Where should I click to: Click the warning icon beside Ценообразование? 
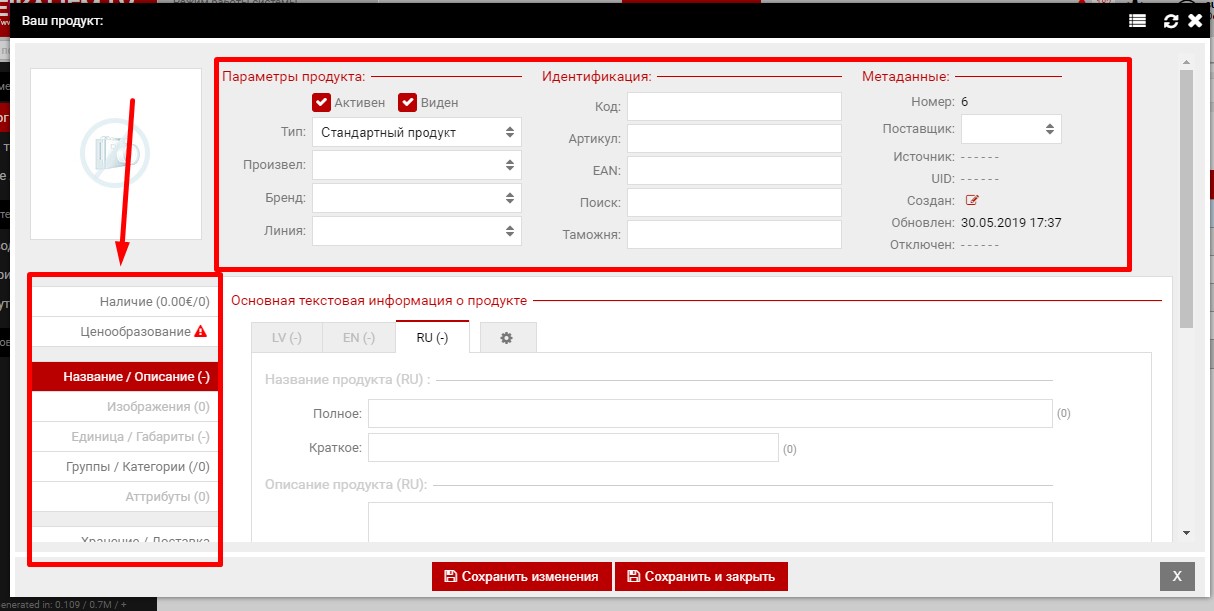click(x=201, y=331)
